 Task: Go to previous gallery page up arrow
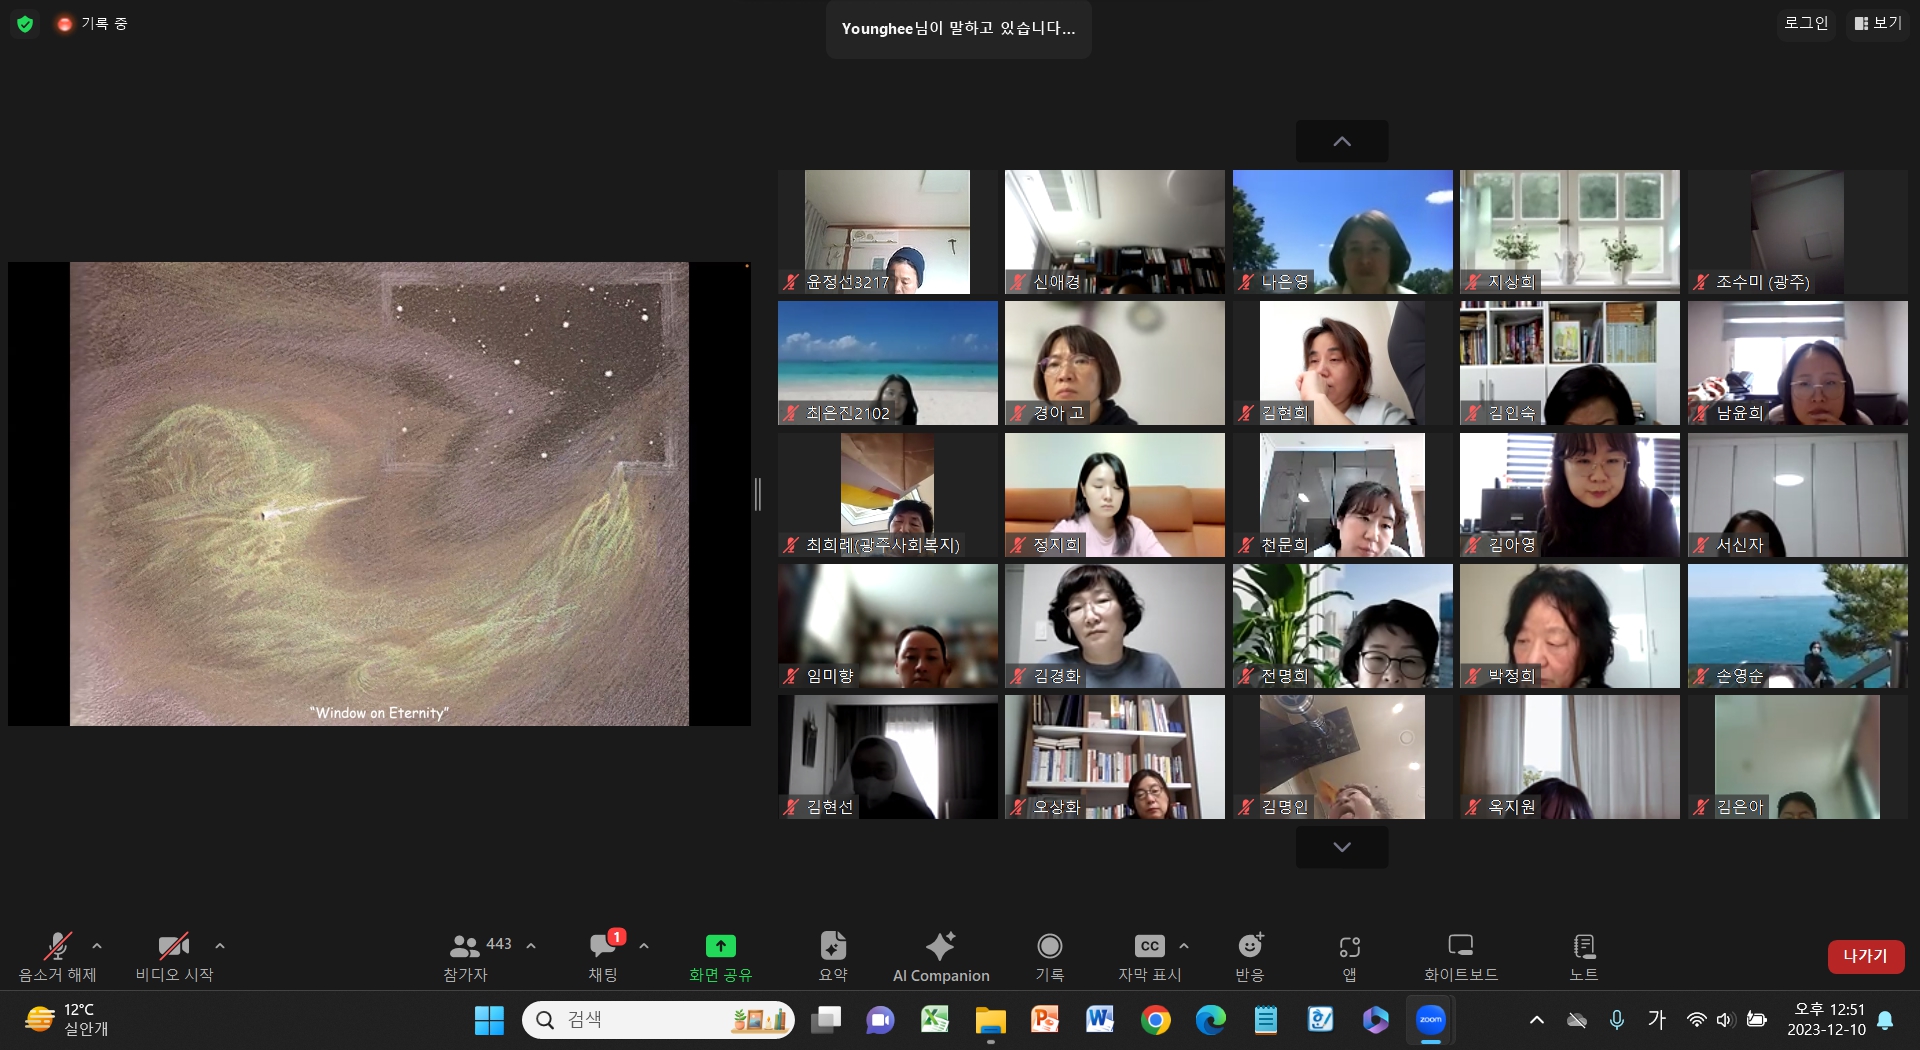coord(1342,141)
